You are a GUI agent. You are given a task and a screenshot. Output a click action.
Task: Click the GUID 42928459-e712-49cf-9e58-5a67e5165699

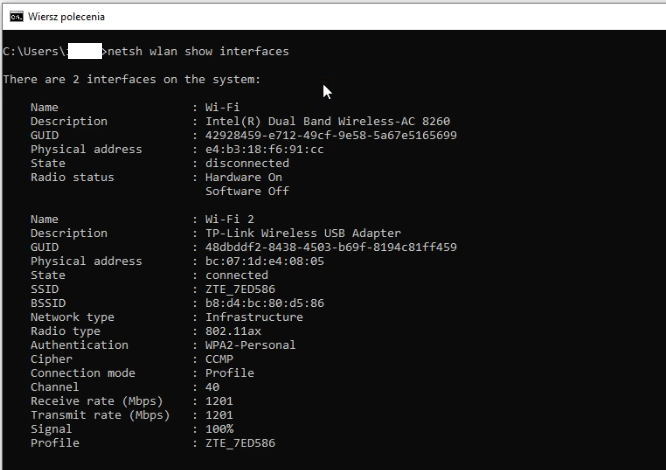331,135
